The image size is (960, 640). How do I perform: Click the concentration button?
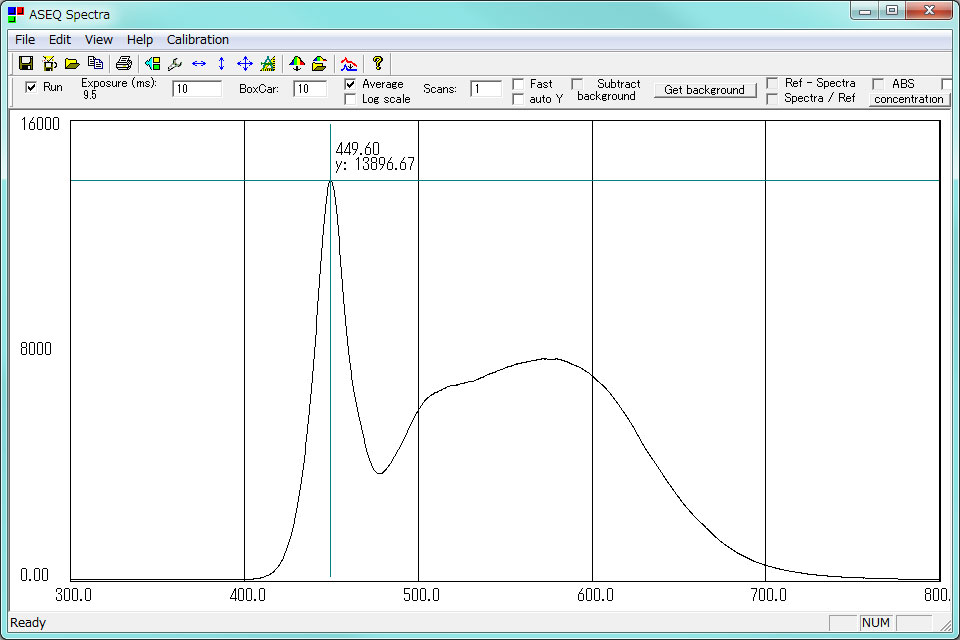(909, 99)
